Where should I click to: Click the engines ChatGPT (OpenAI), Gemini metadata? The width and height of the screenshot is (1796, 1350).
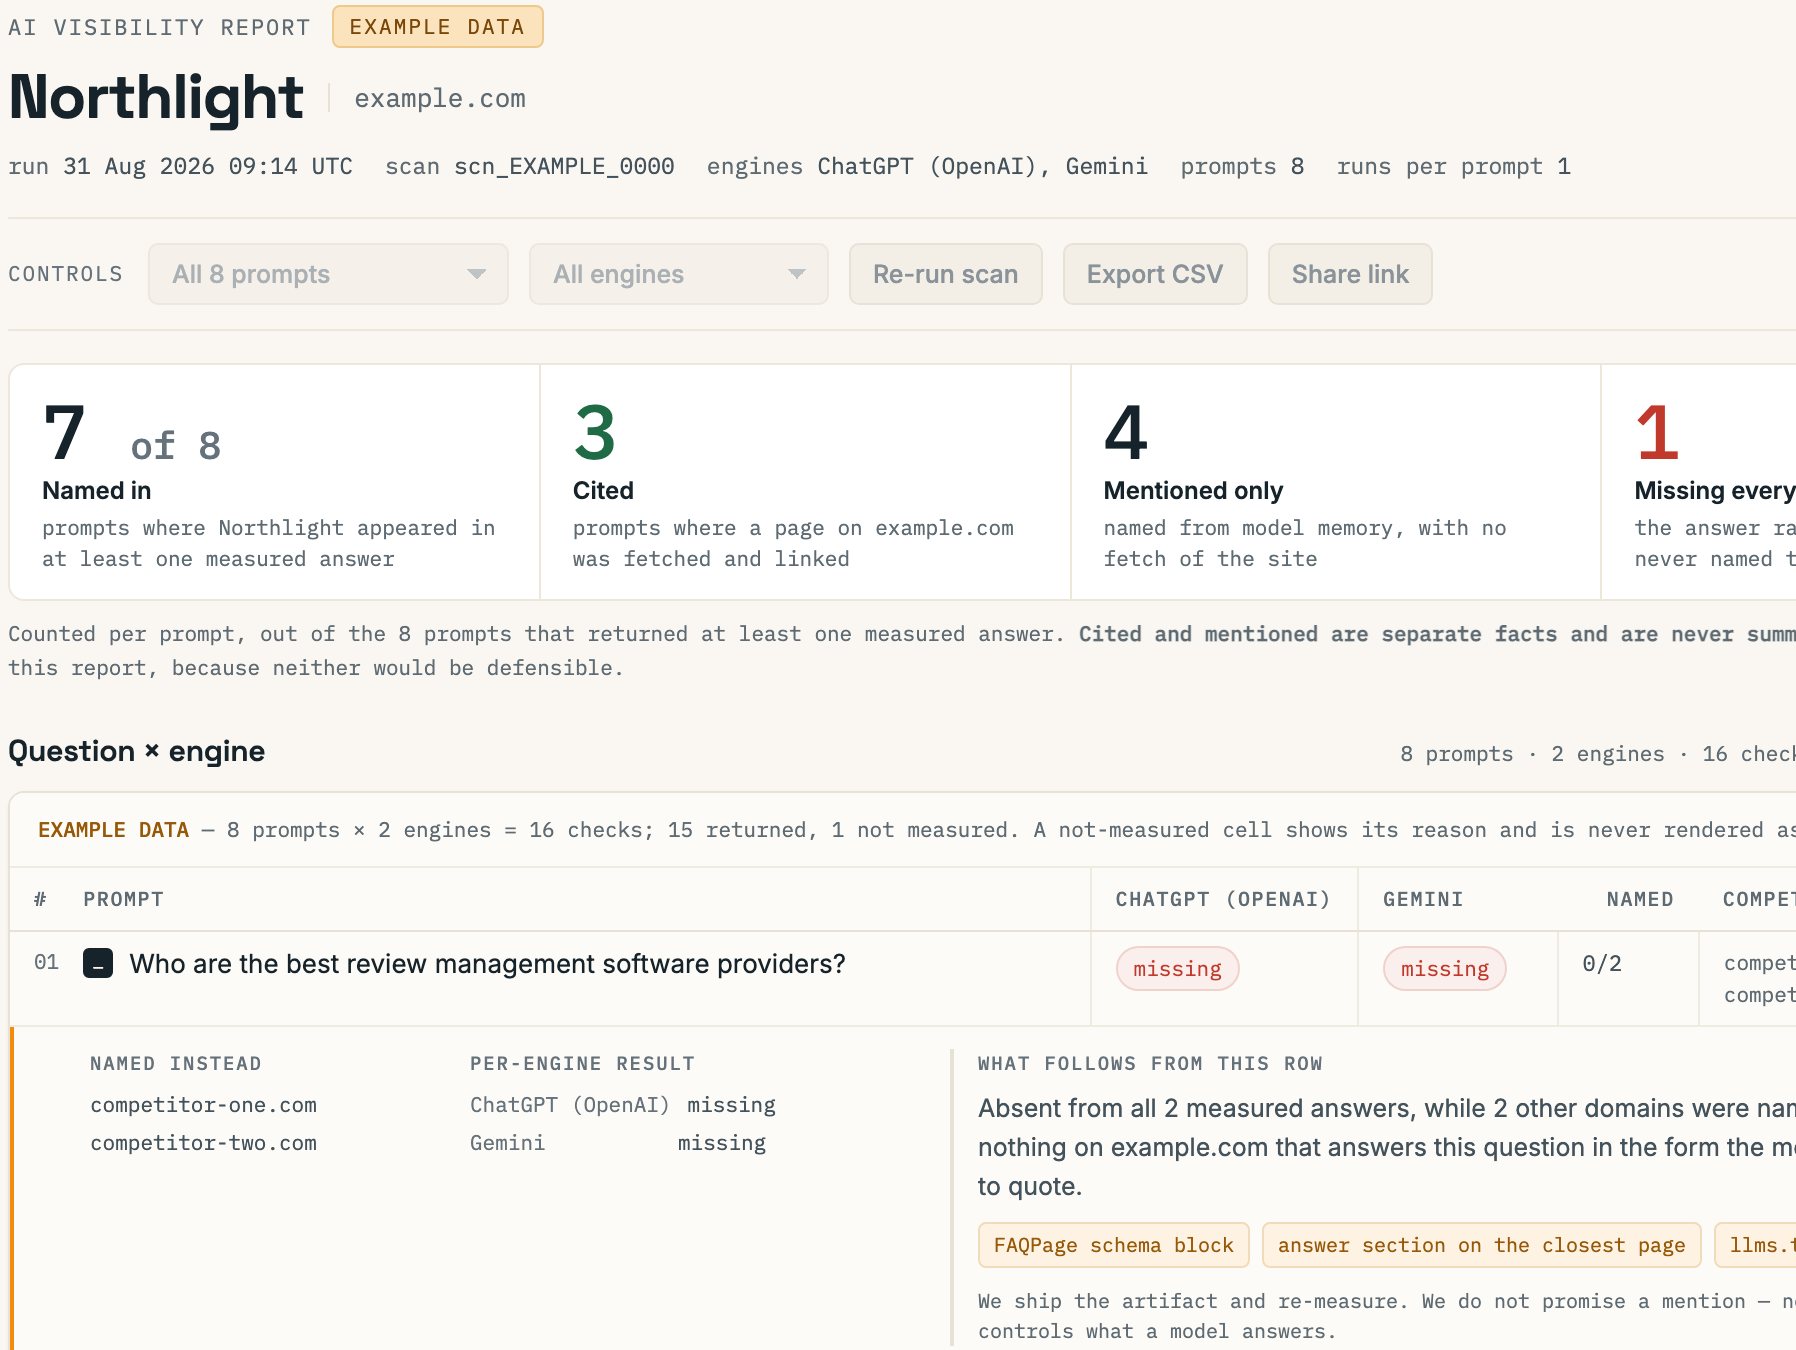pyautogui.click(x=927, y=166)
